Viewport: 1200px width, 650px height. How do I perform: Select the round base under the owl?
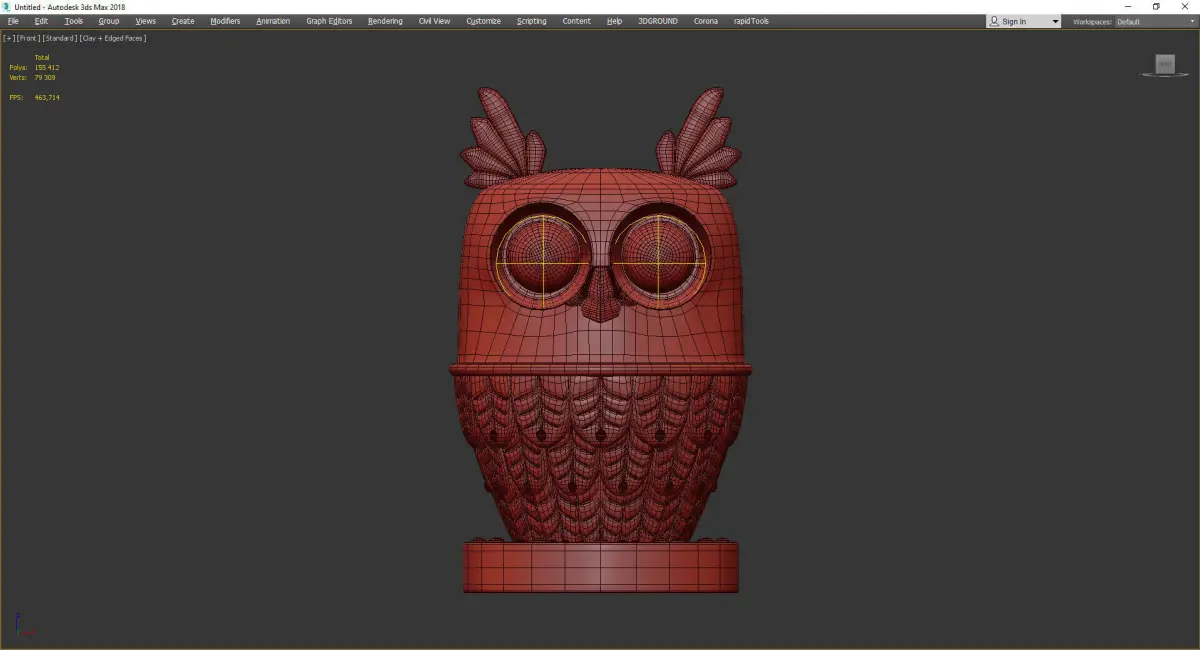point(601,567)
